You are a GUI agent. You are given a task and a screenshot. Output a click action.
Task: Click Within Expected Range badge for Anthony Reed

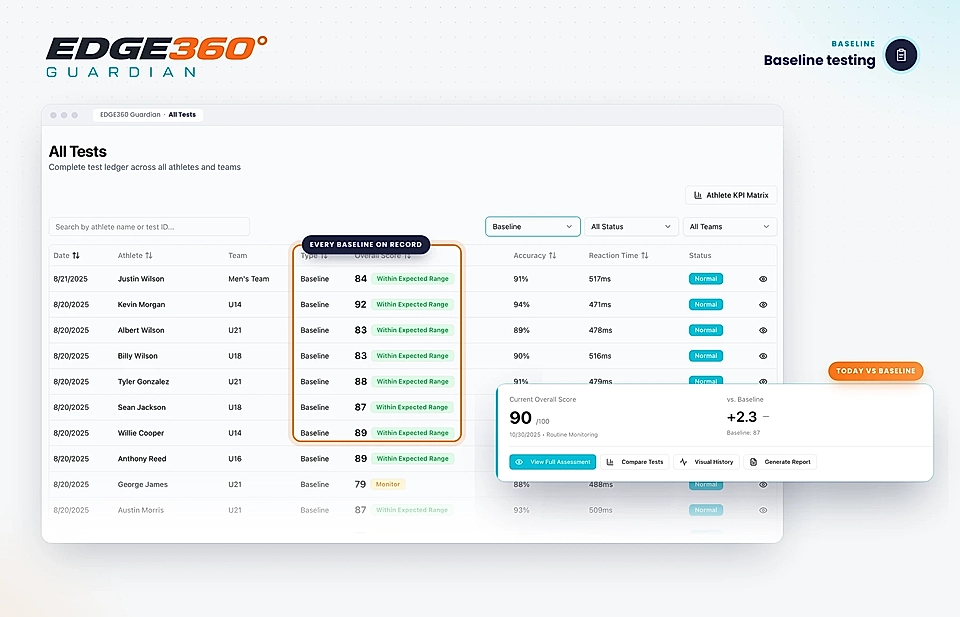[x=412, y=458]
